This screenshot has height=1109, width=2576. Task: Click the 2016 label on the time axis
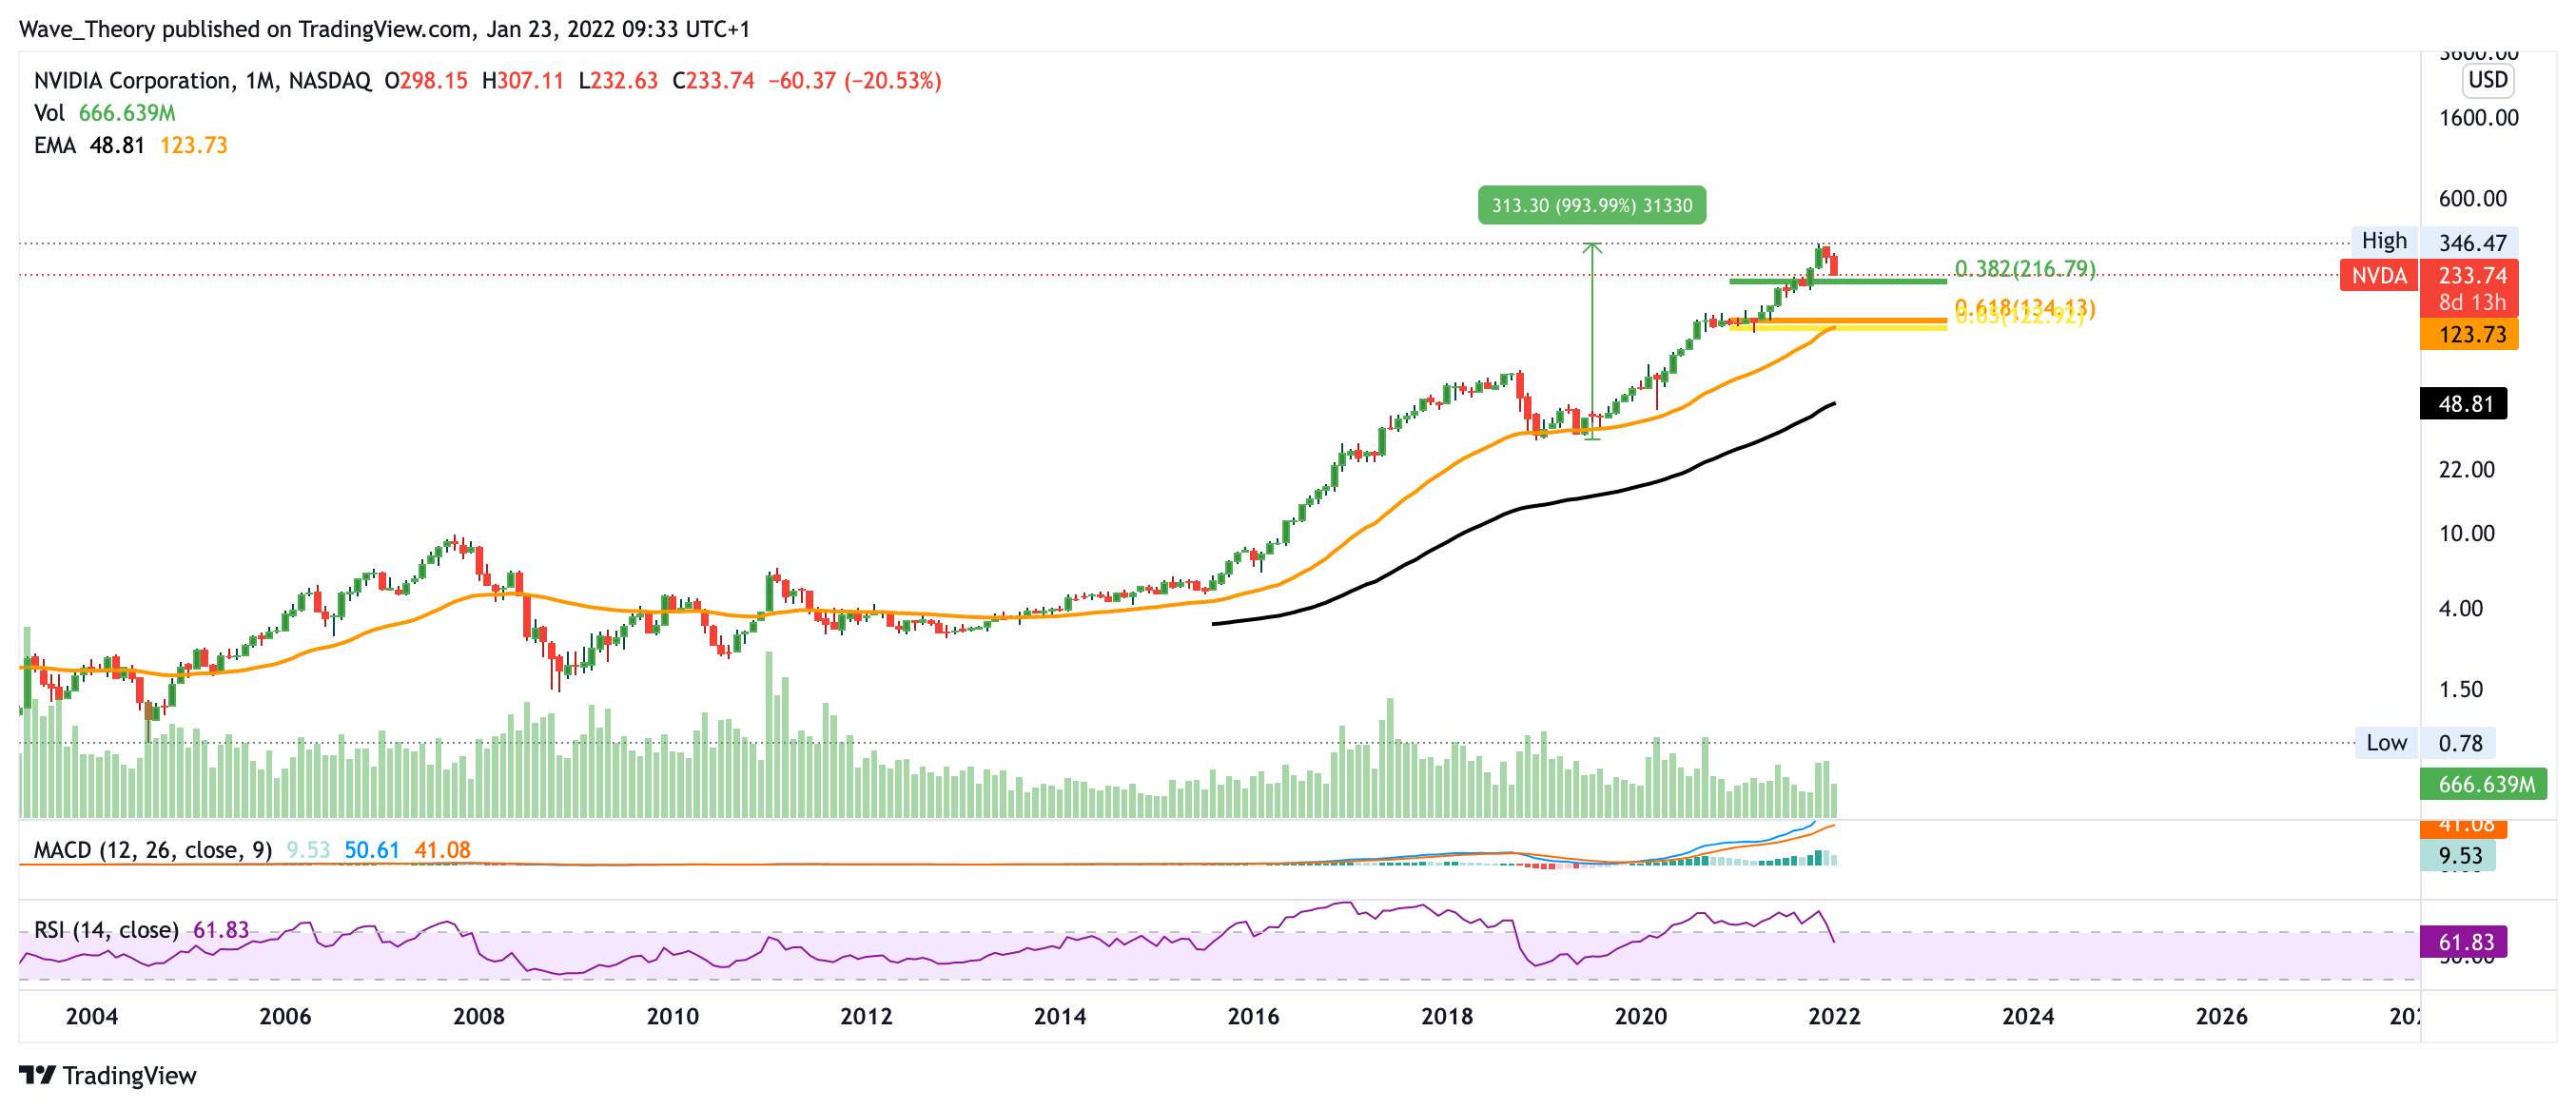coord(1252,1016)
